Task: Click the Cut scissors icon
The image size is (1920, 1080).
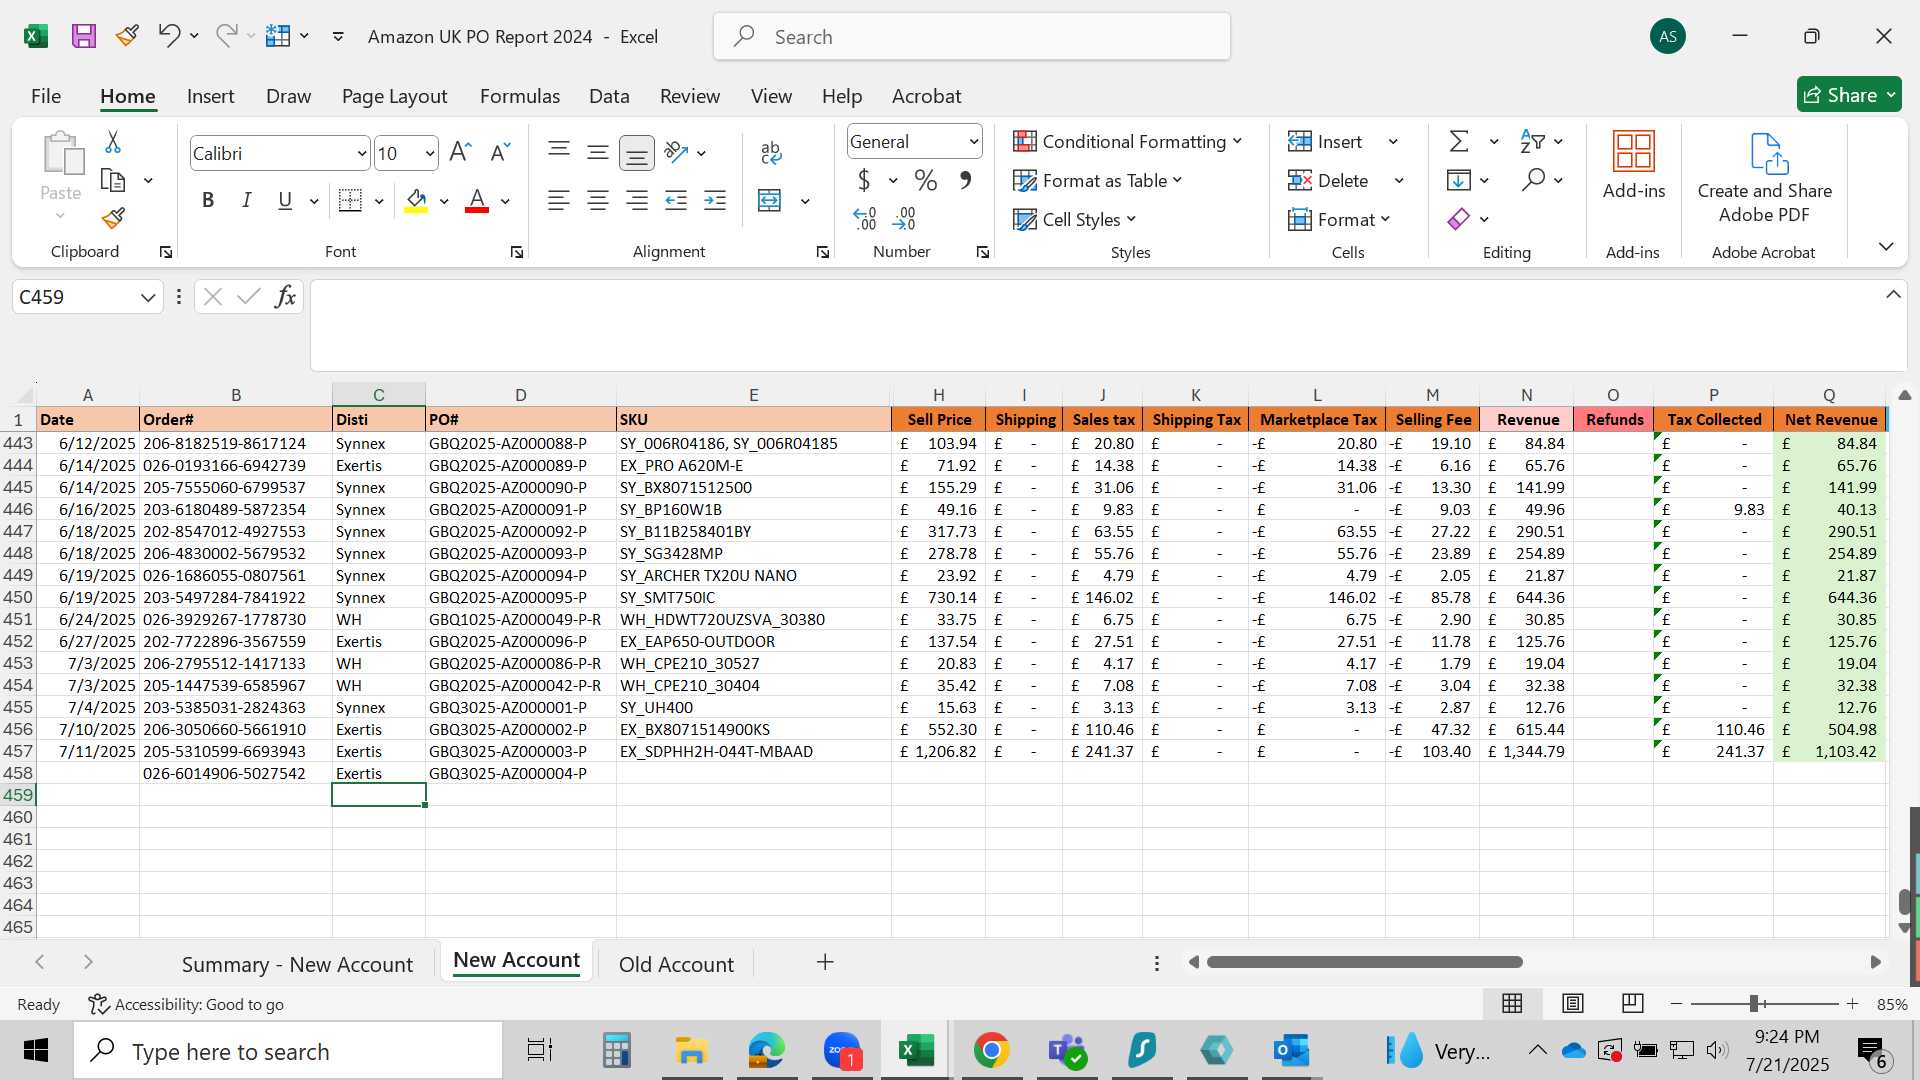Action: pos(113,142)
